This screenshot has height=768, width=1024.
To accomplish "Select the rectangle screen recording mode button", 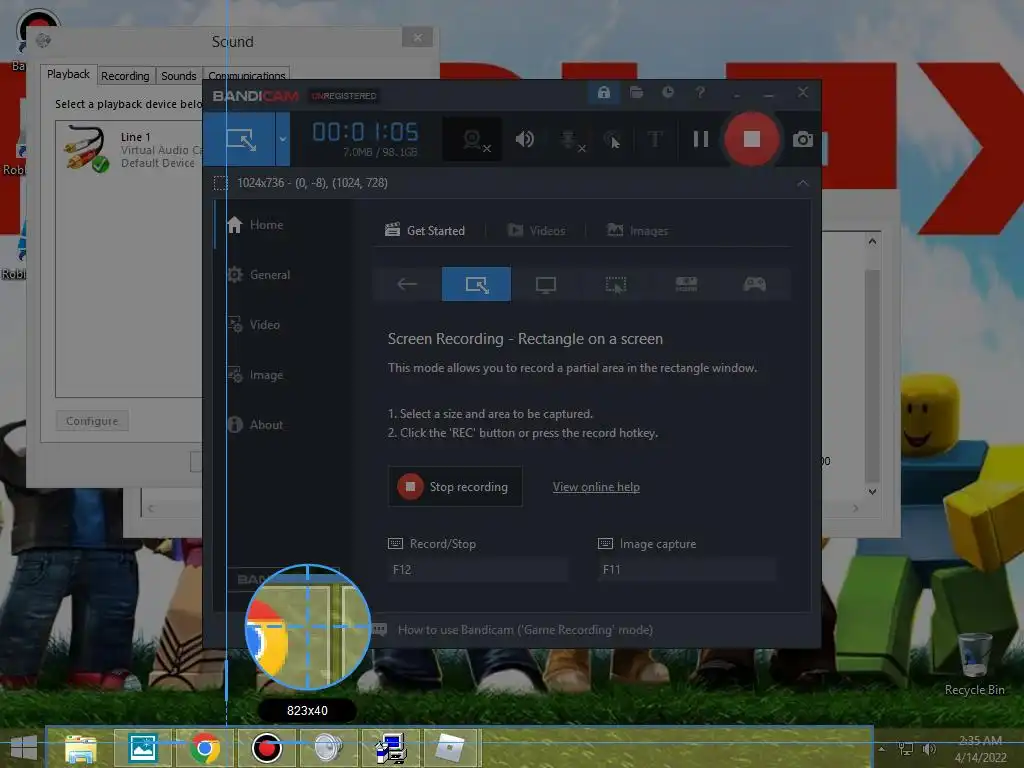I will (x=241, y=139).
